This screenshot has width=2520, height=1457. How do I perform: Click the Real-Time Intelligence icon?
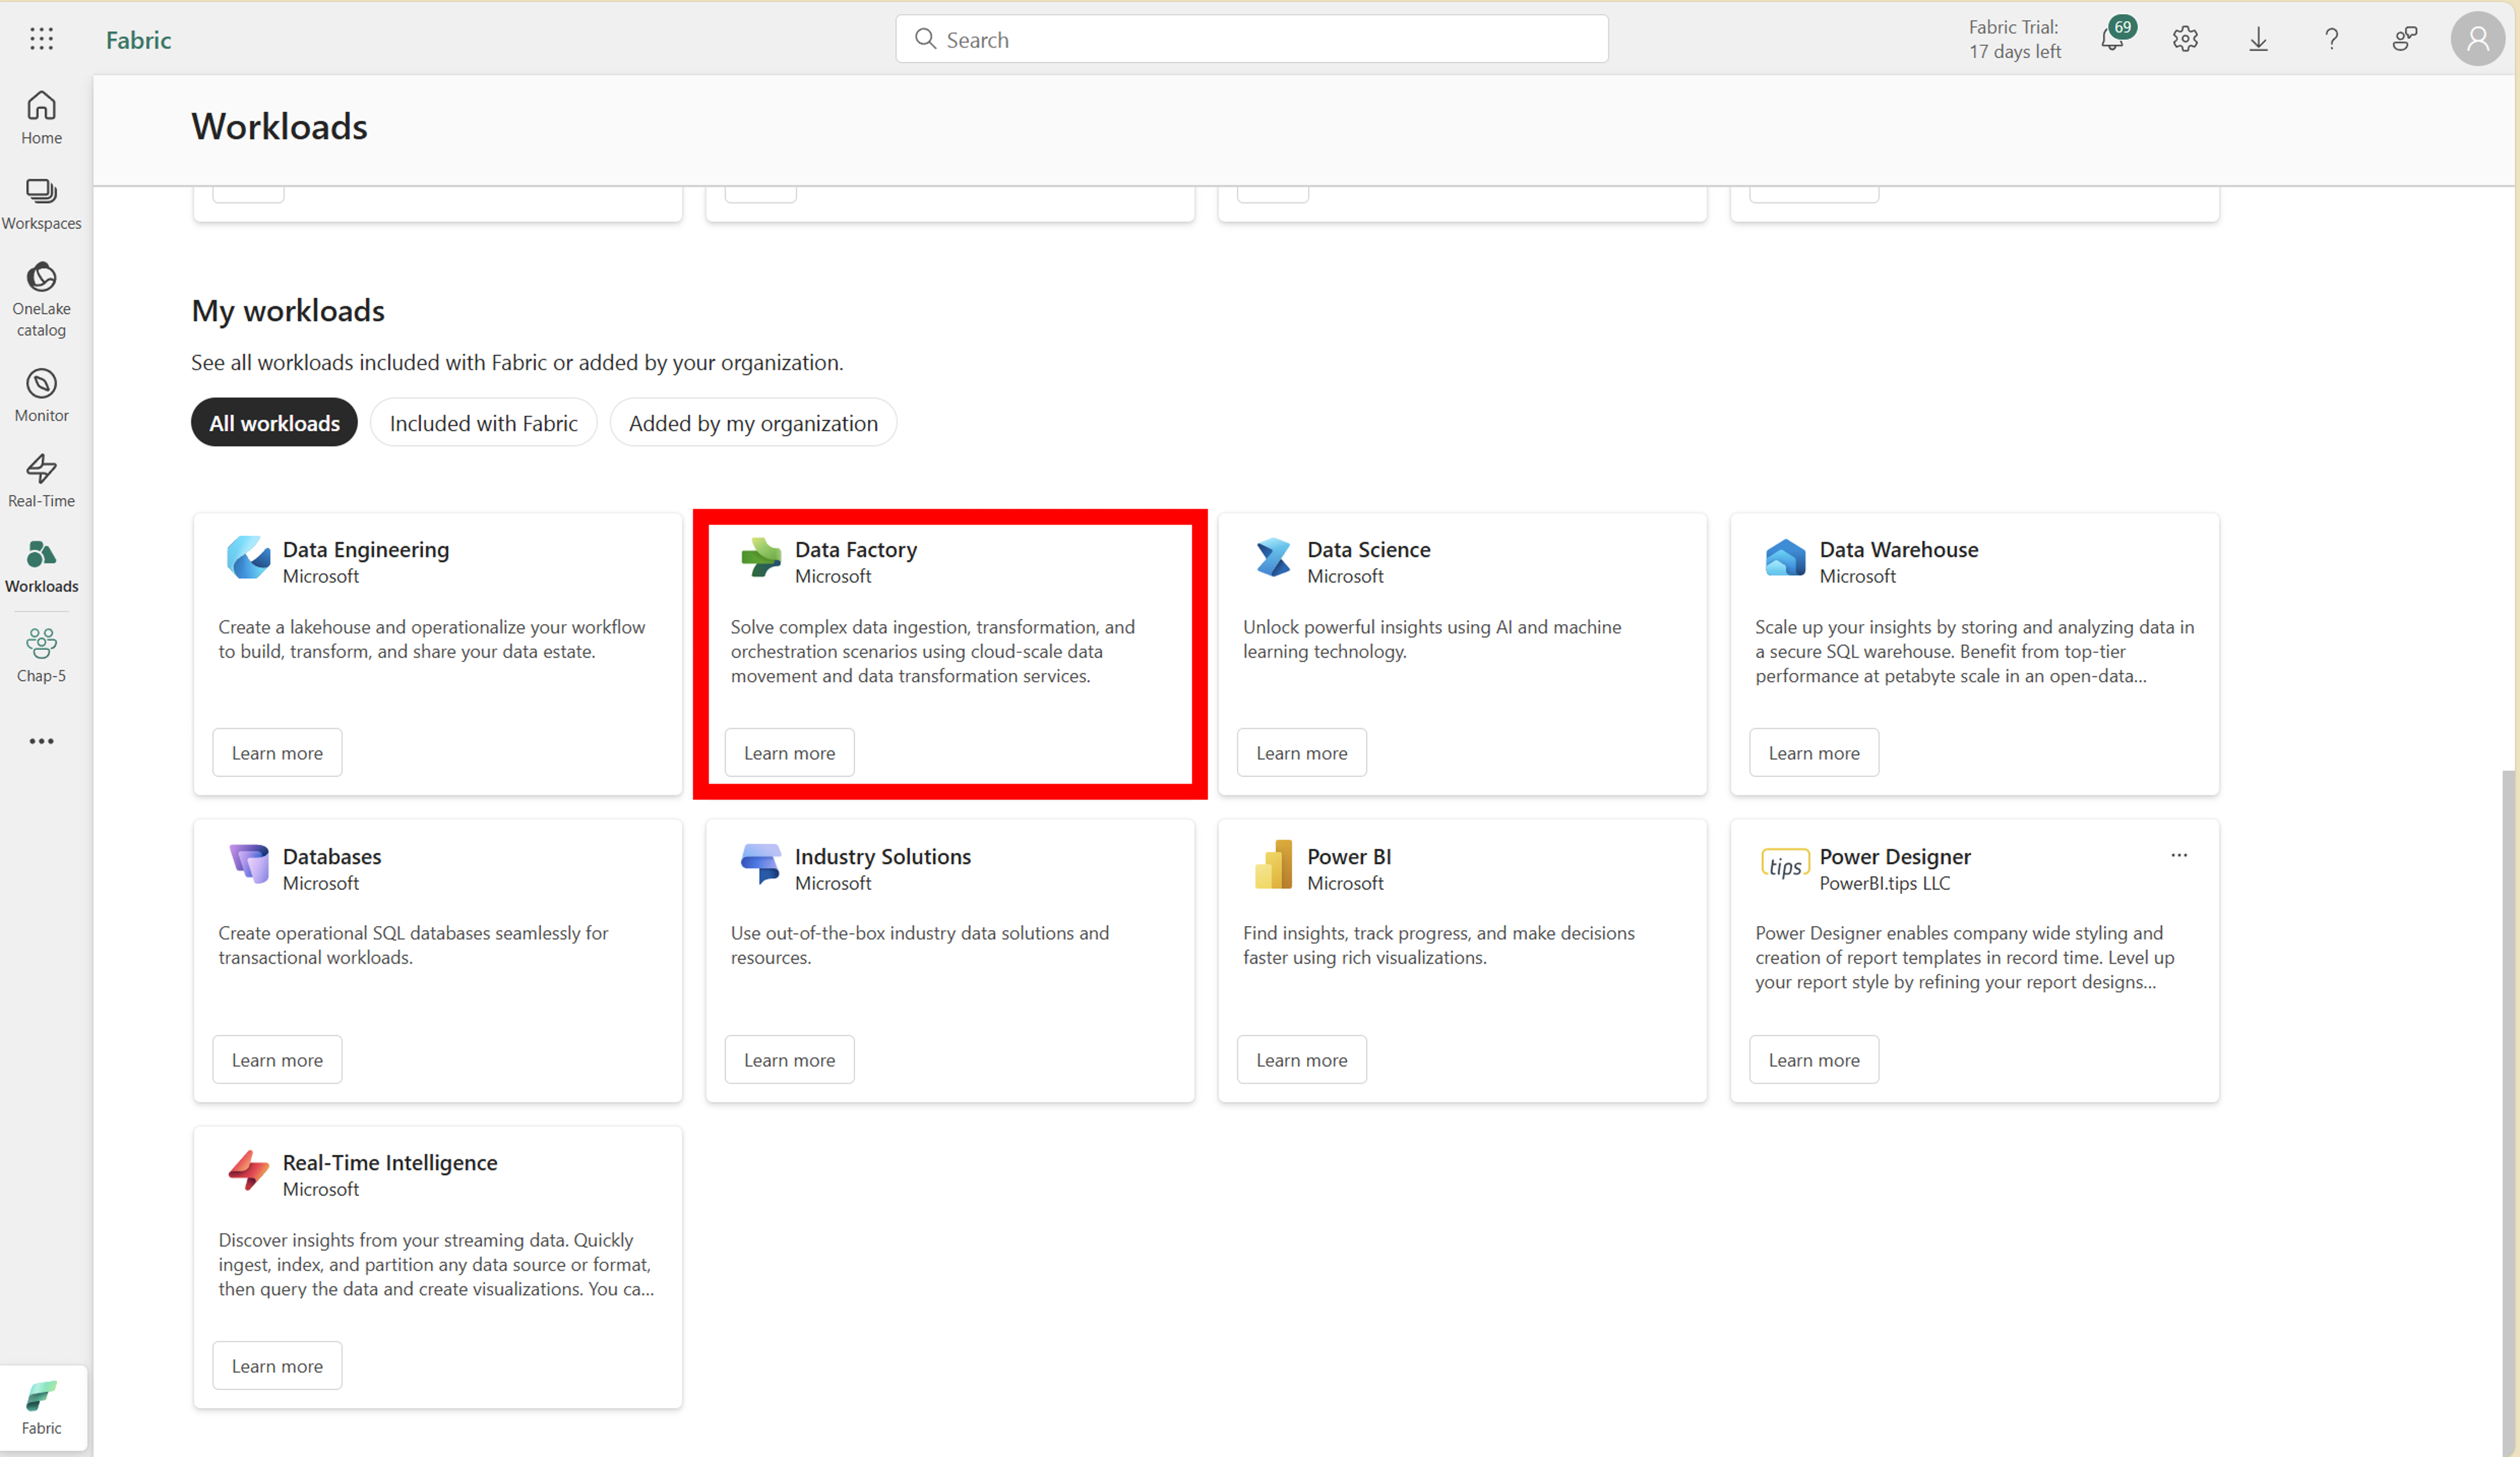[x=248, y=1170]
